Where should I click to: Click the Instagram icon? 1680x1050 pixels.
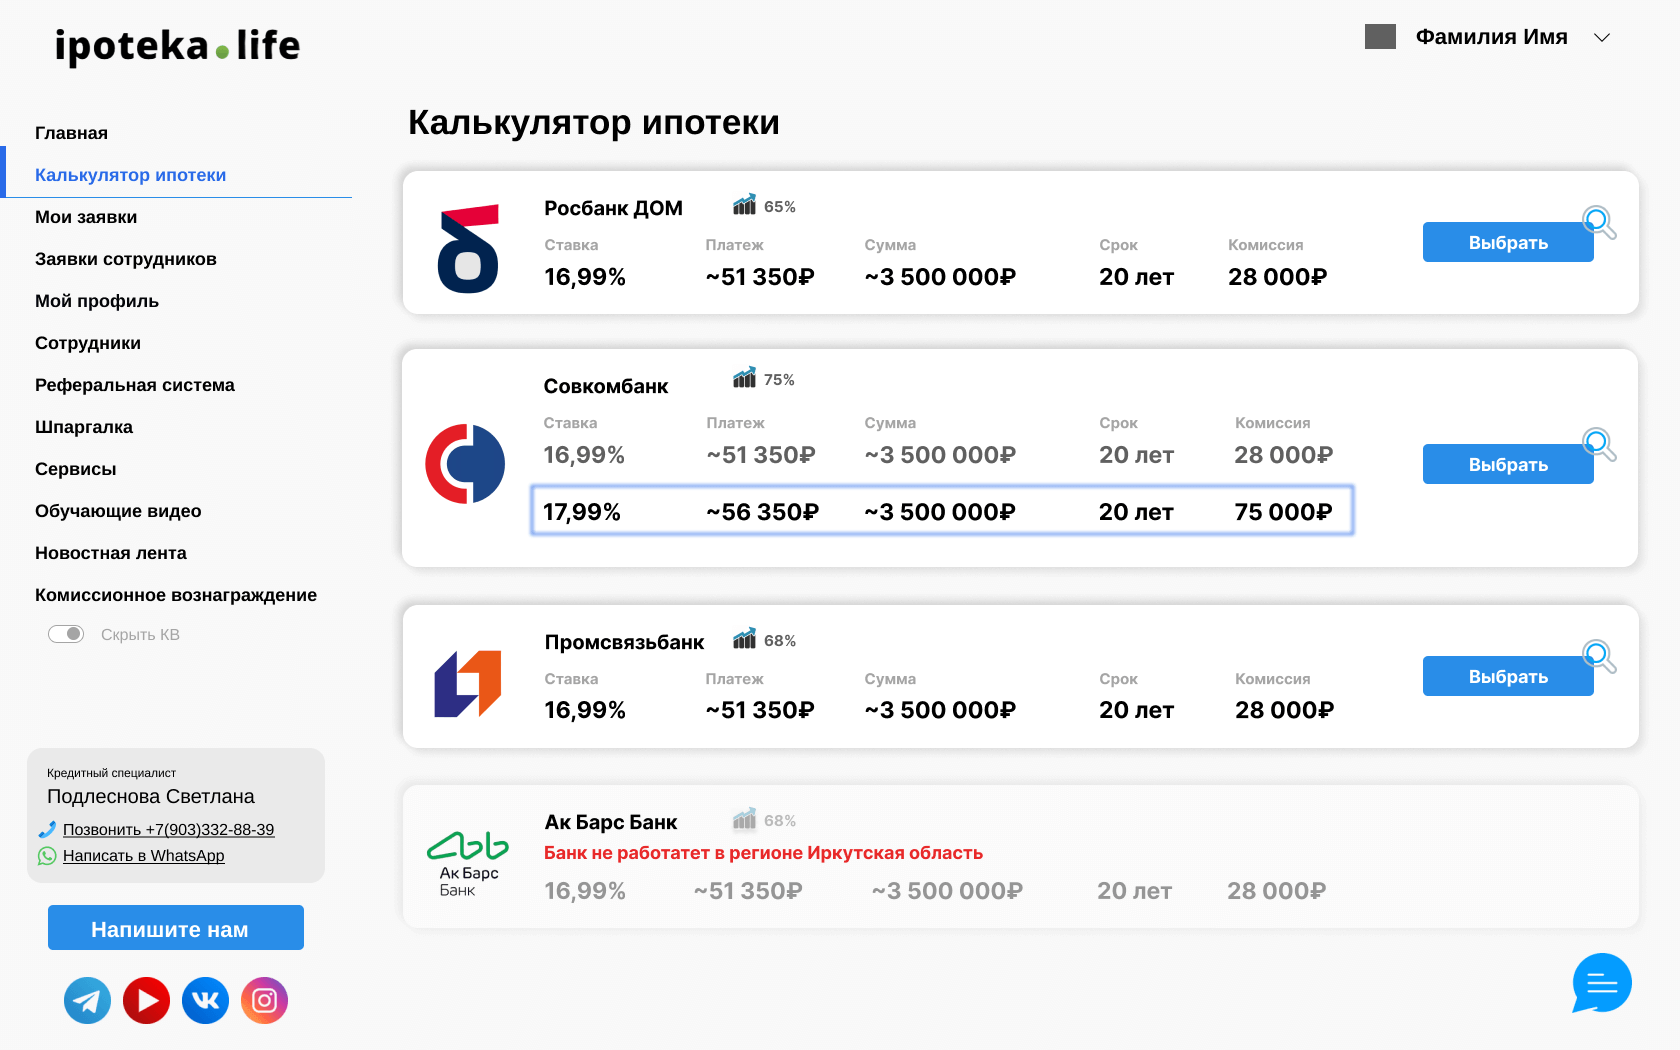coord(264,1000)
